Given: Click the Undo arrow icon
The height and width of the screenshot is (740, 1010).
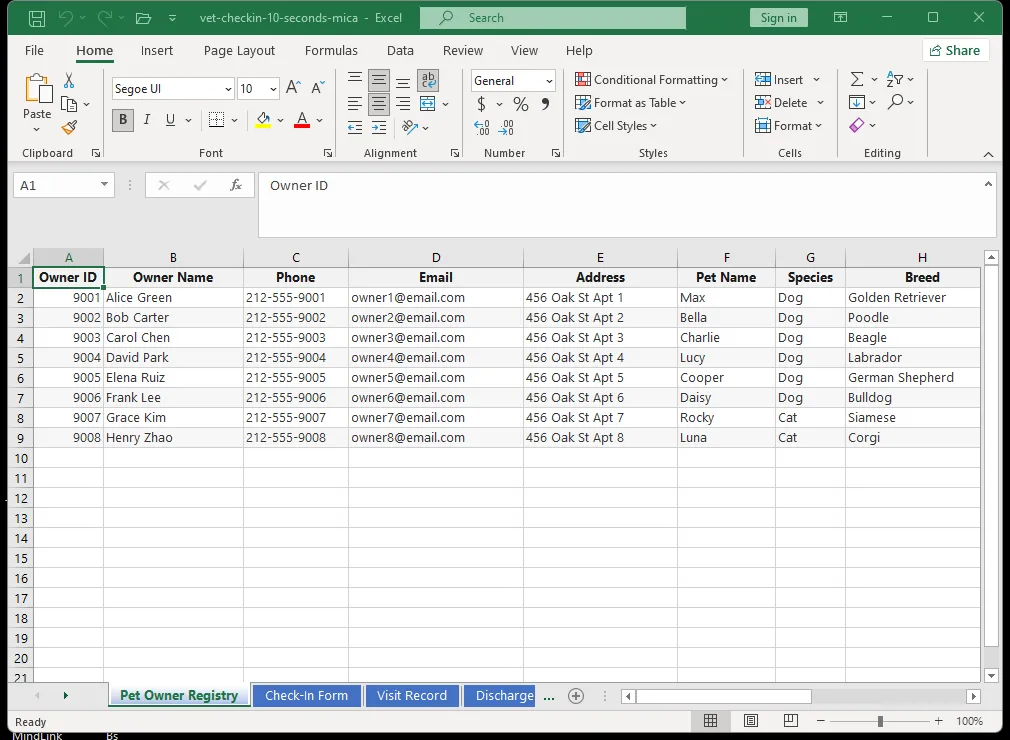Looking at the screenshot, I should 66,18.
